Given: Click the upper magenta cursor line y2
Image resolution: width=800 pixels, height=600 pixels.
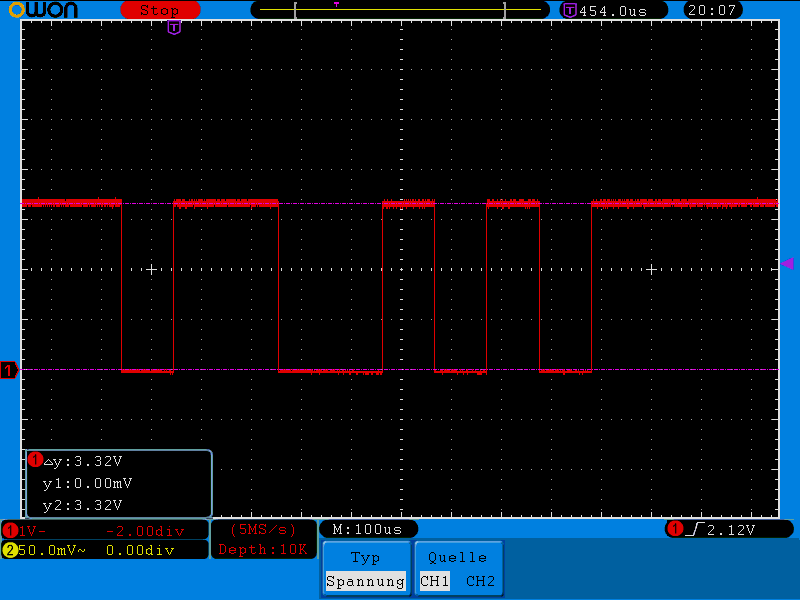Looking at the screenshot, I should 400,204.
